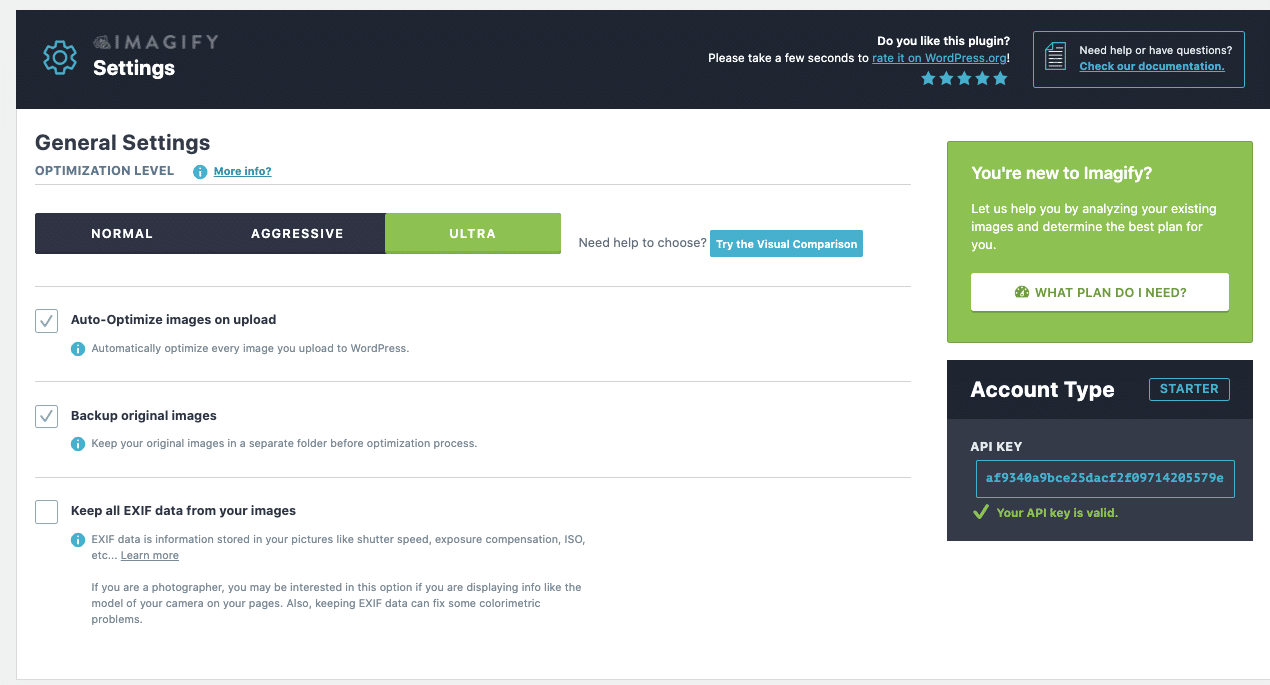Uncheck Auto-Optimize images on upload

[x=47, y=320]
